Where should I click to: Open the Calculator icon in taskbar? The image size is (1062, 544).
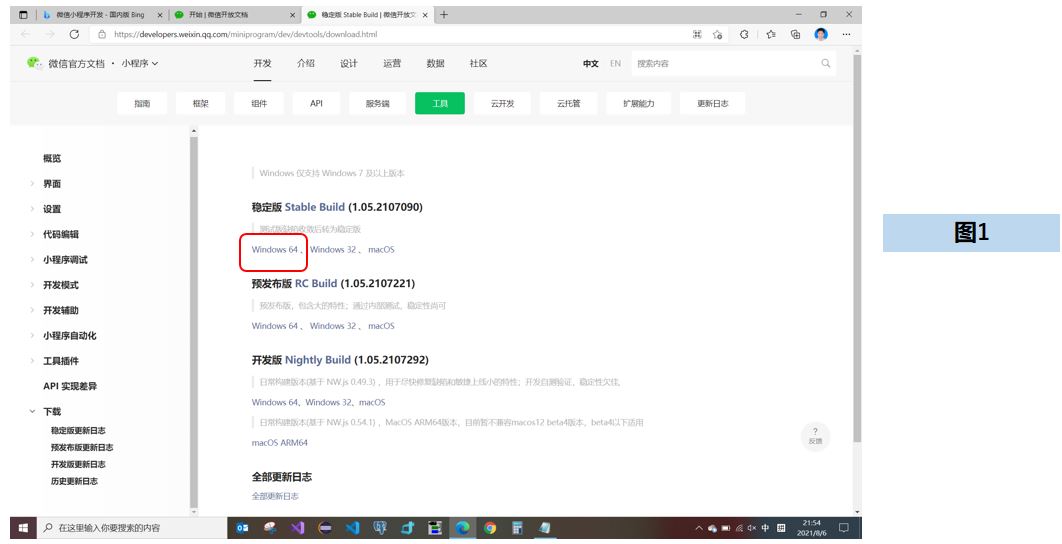coord(517,528)
